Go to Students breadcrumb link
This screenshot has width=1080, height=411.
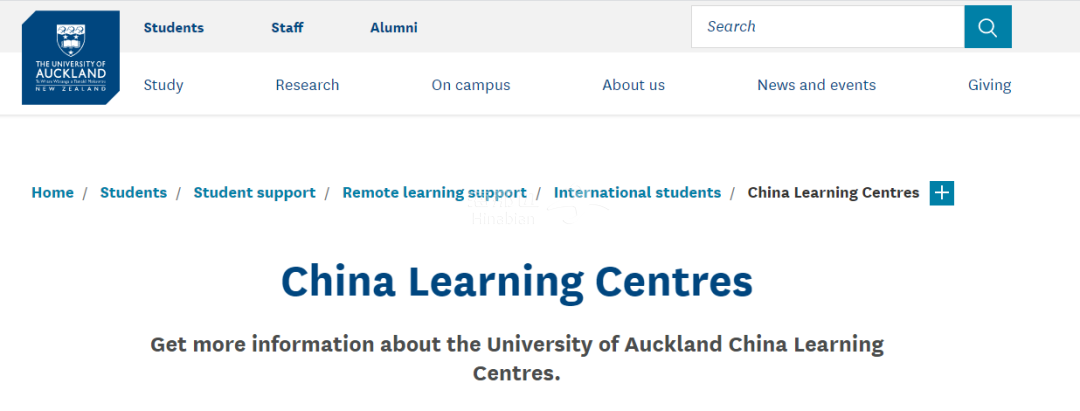tap(133, 193)
